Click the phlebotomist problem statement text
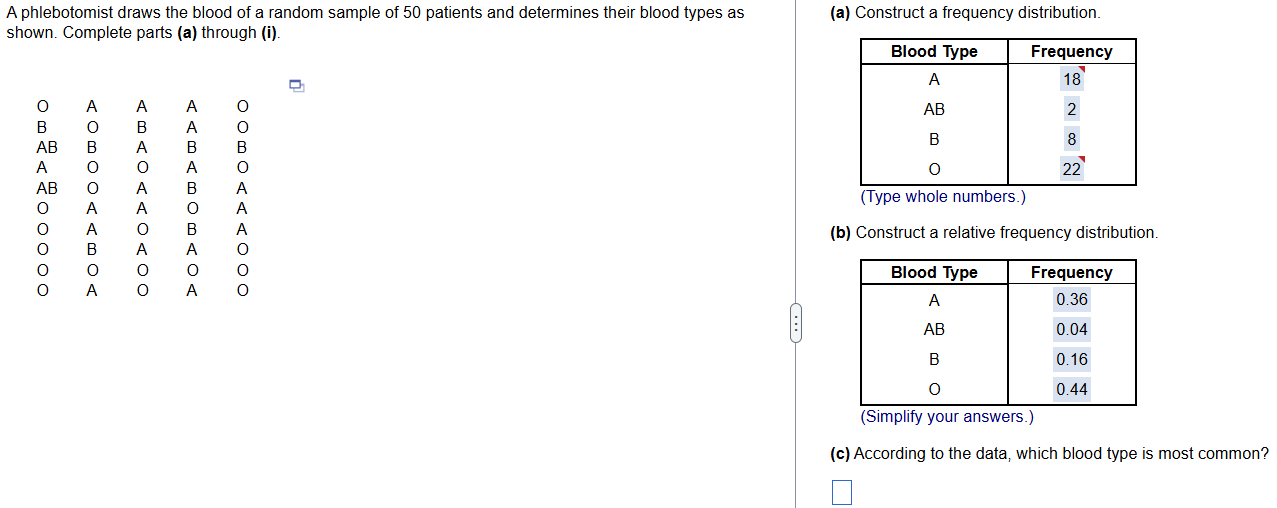This screenshot has width=1277, height=508. tap(375, 22)
